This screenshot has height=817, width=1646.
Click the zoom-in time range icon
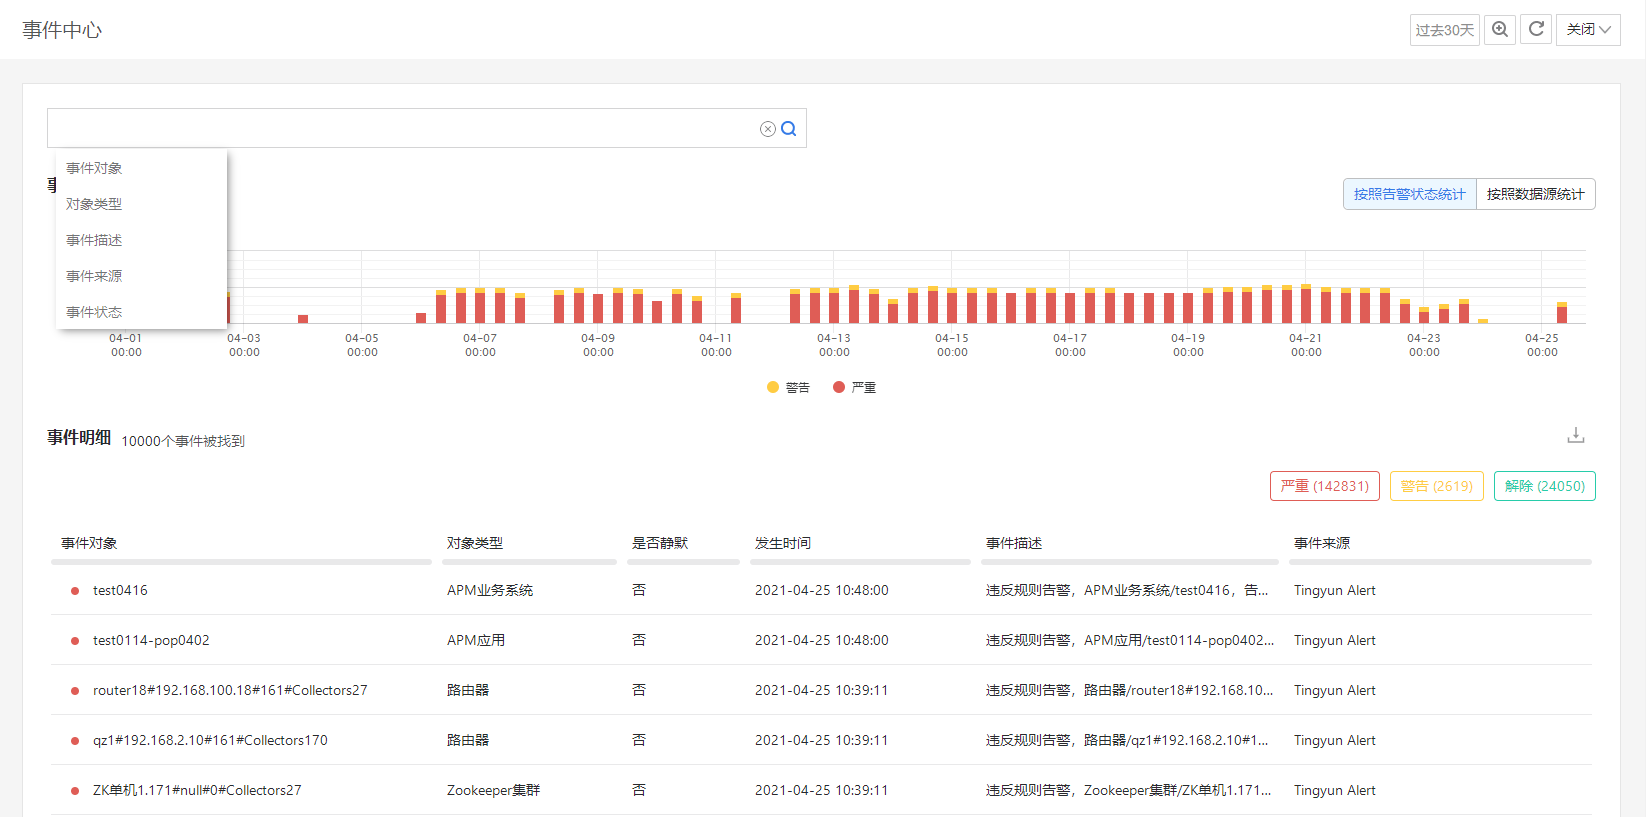[1500, 29]
